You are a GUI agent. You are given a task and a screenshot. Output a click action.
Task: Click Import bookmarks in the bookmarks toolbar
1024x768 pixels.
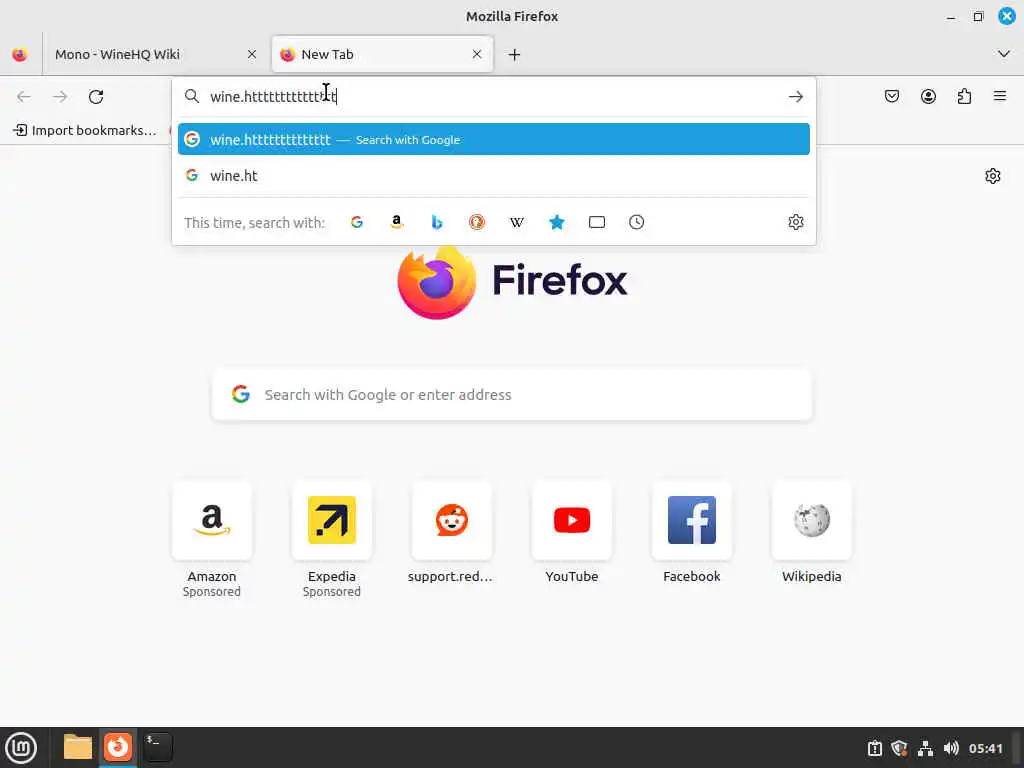(86, 131)
